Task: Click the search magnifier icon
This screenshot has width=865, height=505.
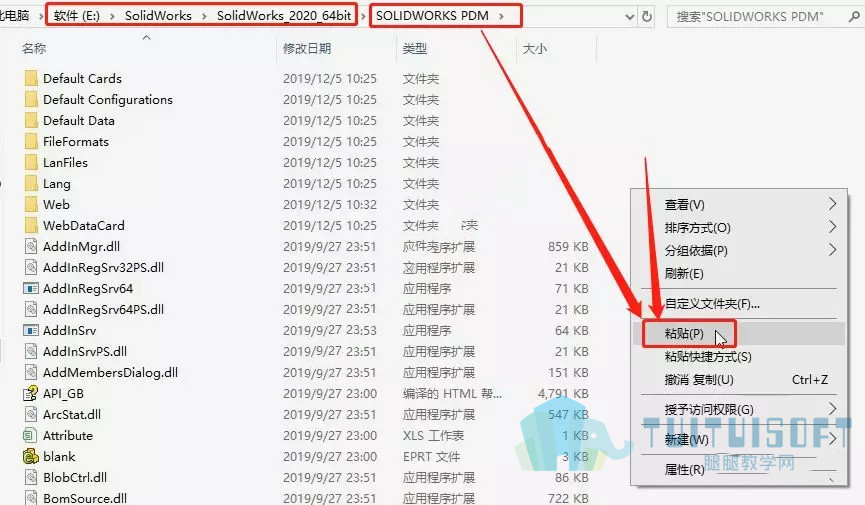Action: click(853, 17)
